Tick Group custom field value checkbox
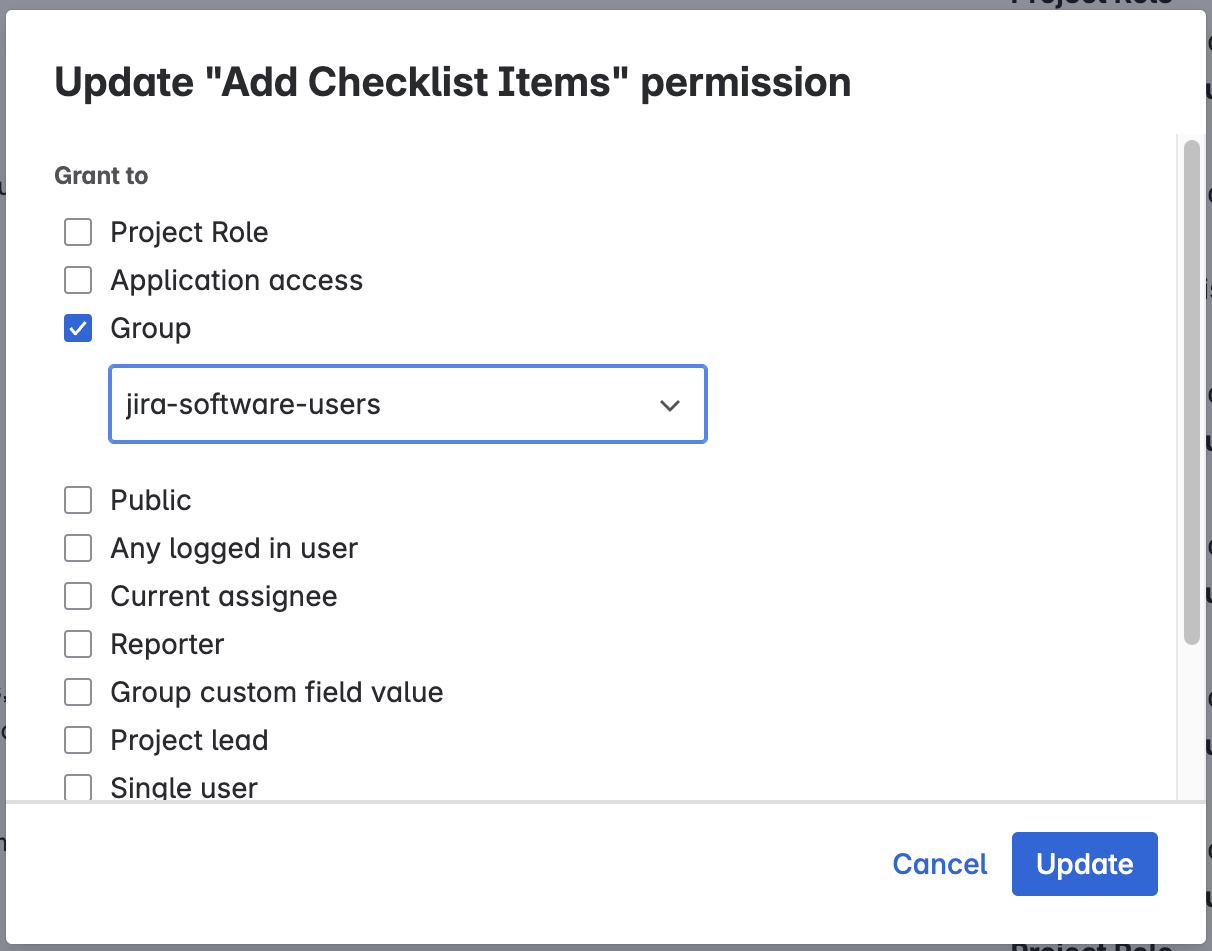 tap(78, 693)
